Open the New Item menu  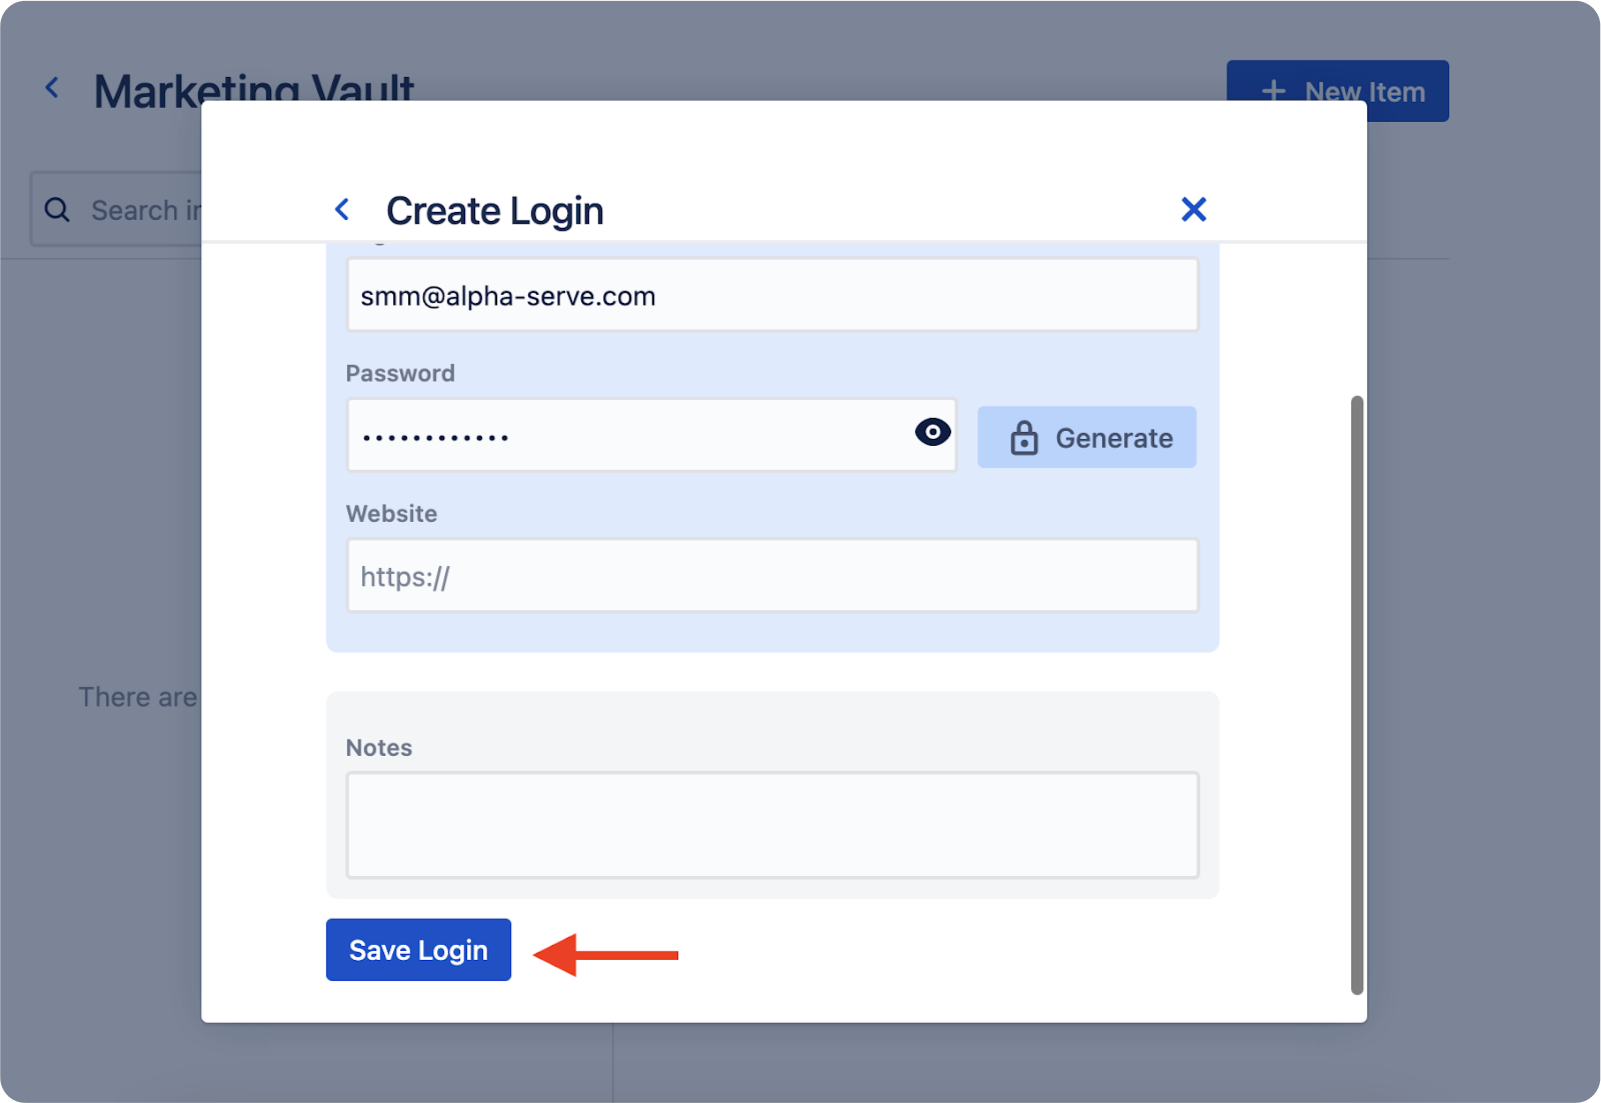click(x=1337, y=90)
